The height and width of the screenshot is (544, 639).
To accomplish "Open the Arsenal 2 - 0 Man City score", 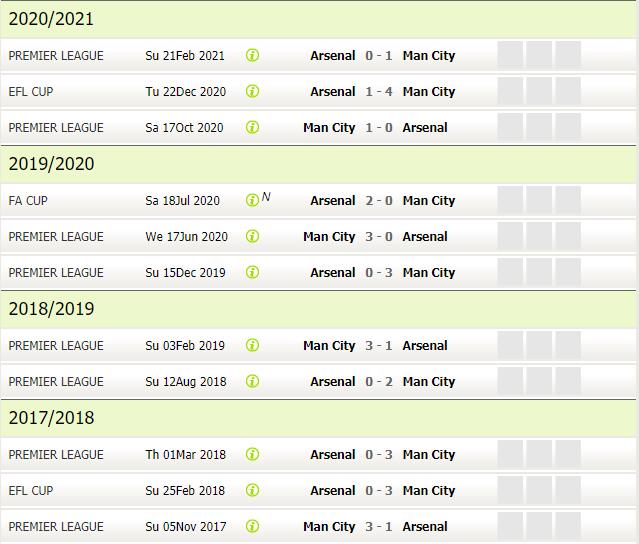I will click(x=379, y=200).
